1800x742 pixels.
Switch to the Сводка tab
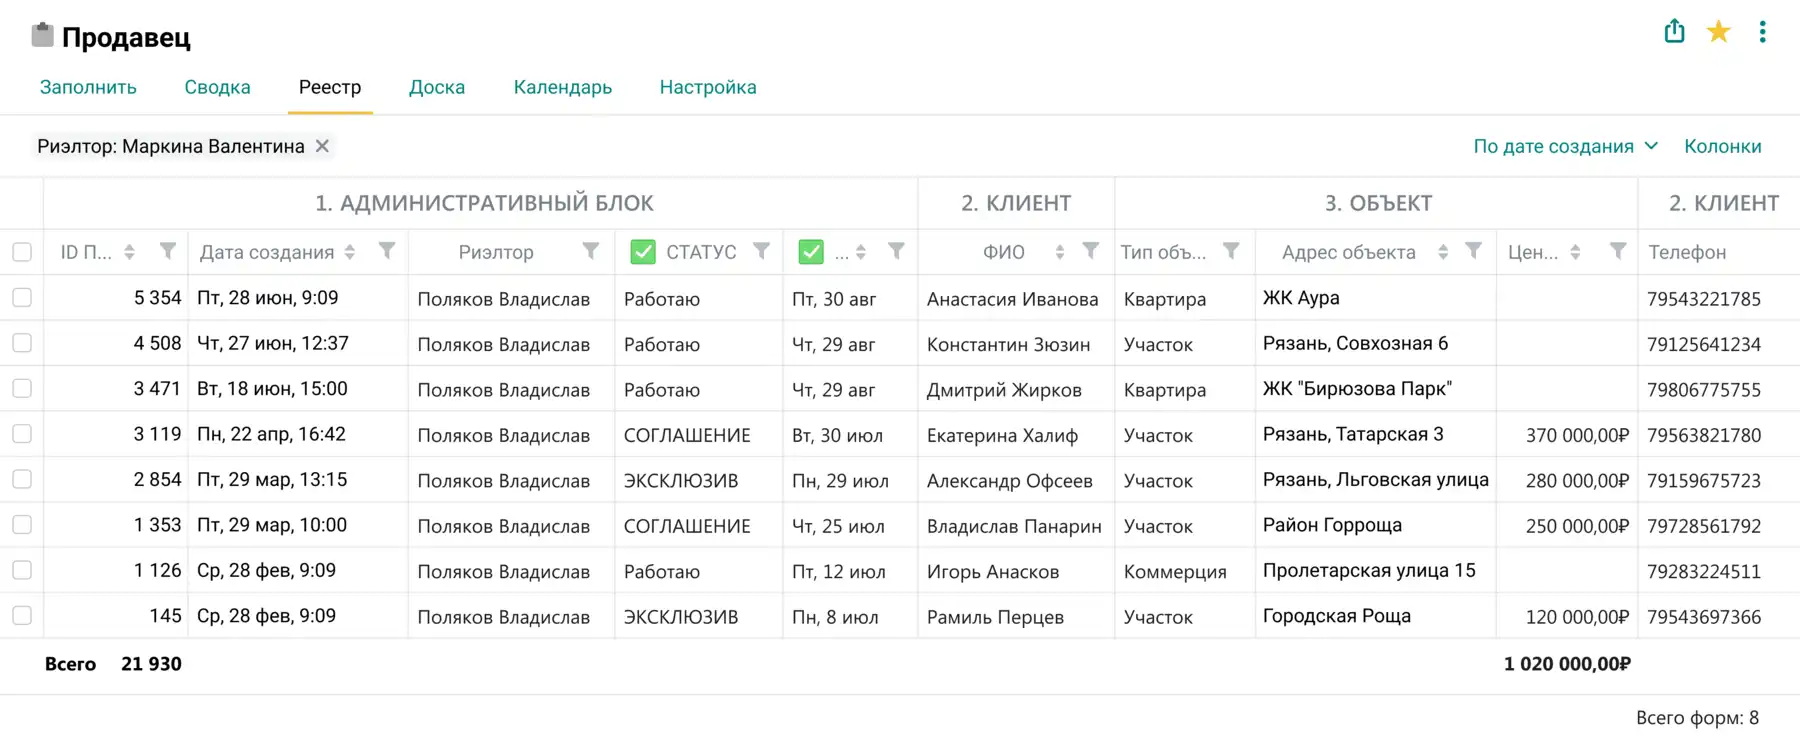point(217,87)
